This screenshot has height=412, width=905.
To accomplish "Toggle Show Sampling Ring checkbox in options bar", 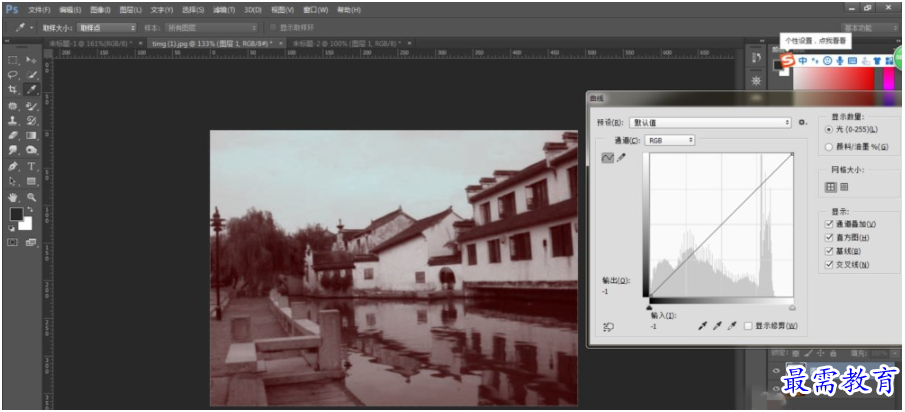I will click(274, 28).
